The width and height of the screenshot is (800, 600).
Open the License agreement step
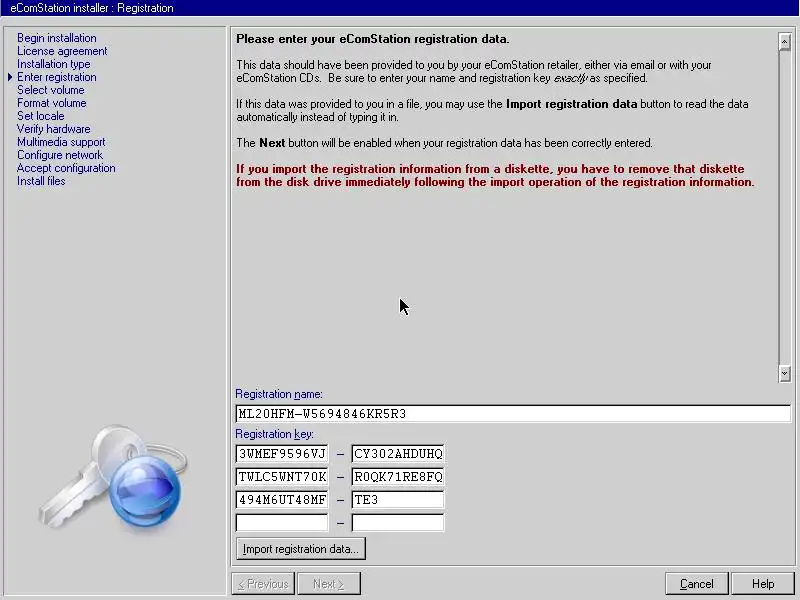coord(62,51)
